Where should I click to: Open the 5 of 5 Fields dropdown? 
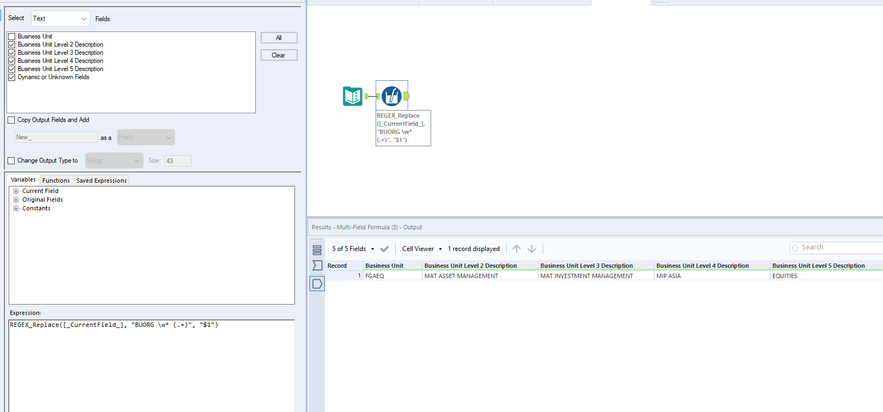[x=353, y=249]
